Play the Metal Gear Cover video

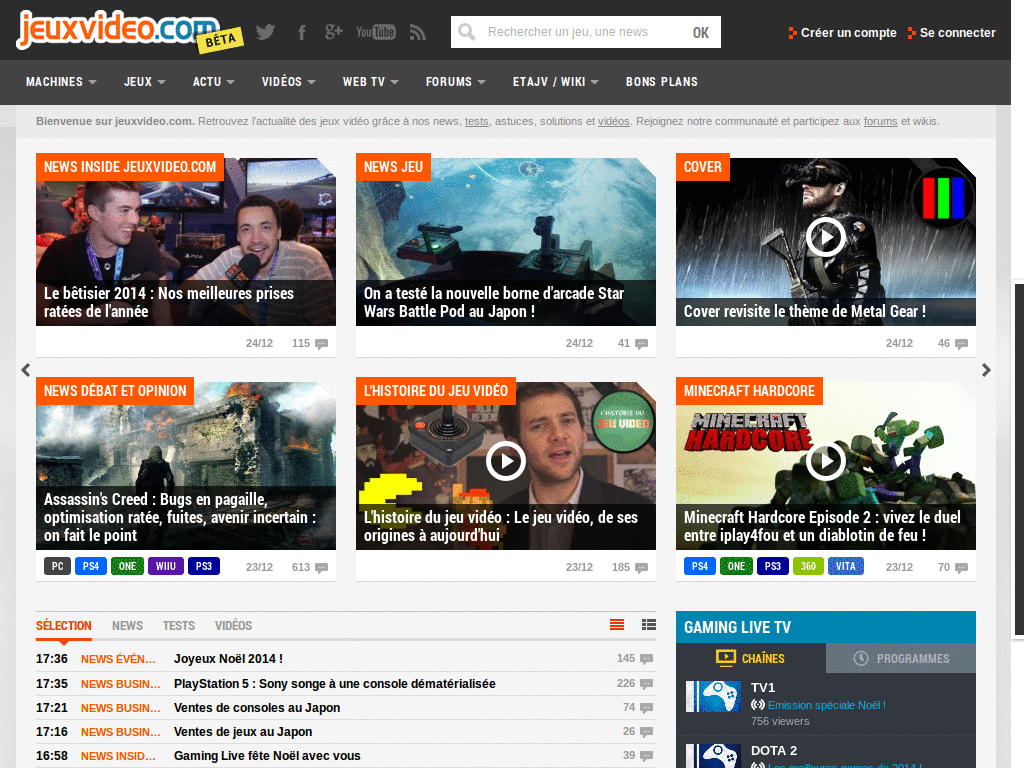(825, 237)
